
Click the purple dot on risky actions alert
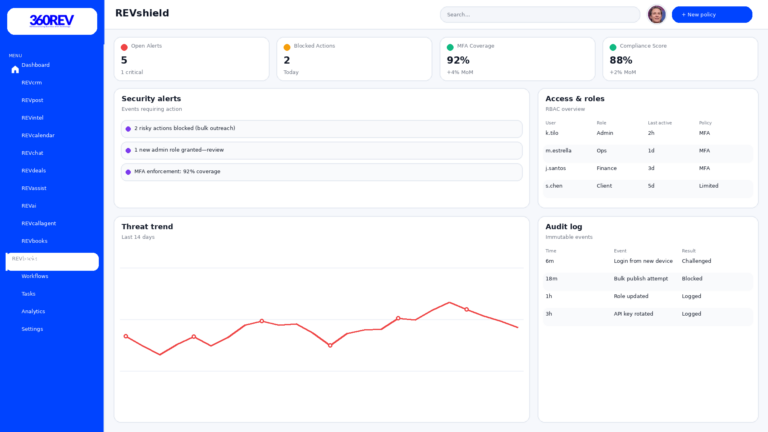coord(128,129)
